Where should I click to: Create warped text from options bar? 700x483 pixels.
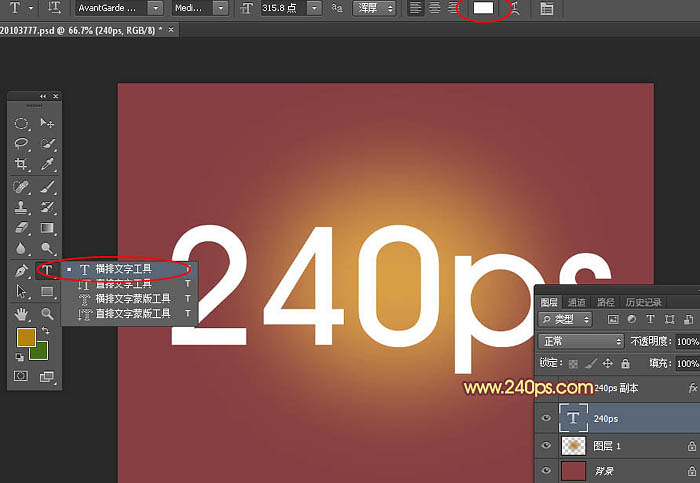click(x=515, y=8)
